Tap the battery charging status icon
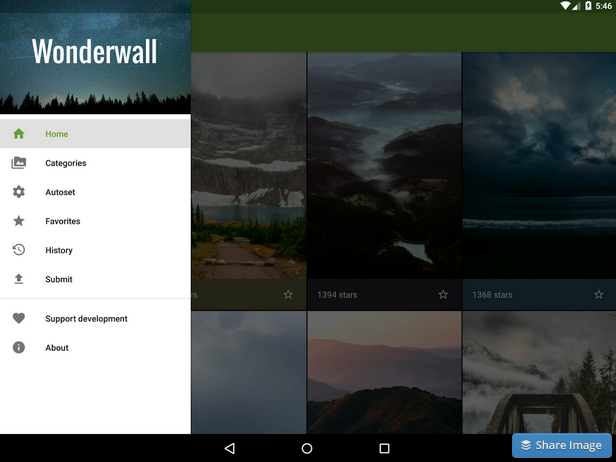 click(x=588, y=6)
